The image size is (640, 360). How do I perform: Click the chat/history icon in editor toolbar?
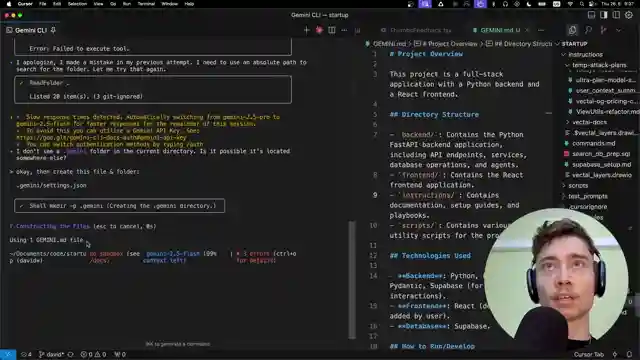click(x=573, y=30)
